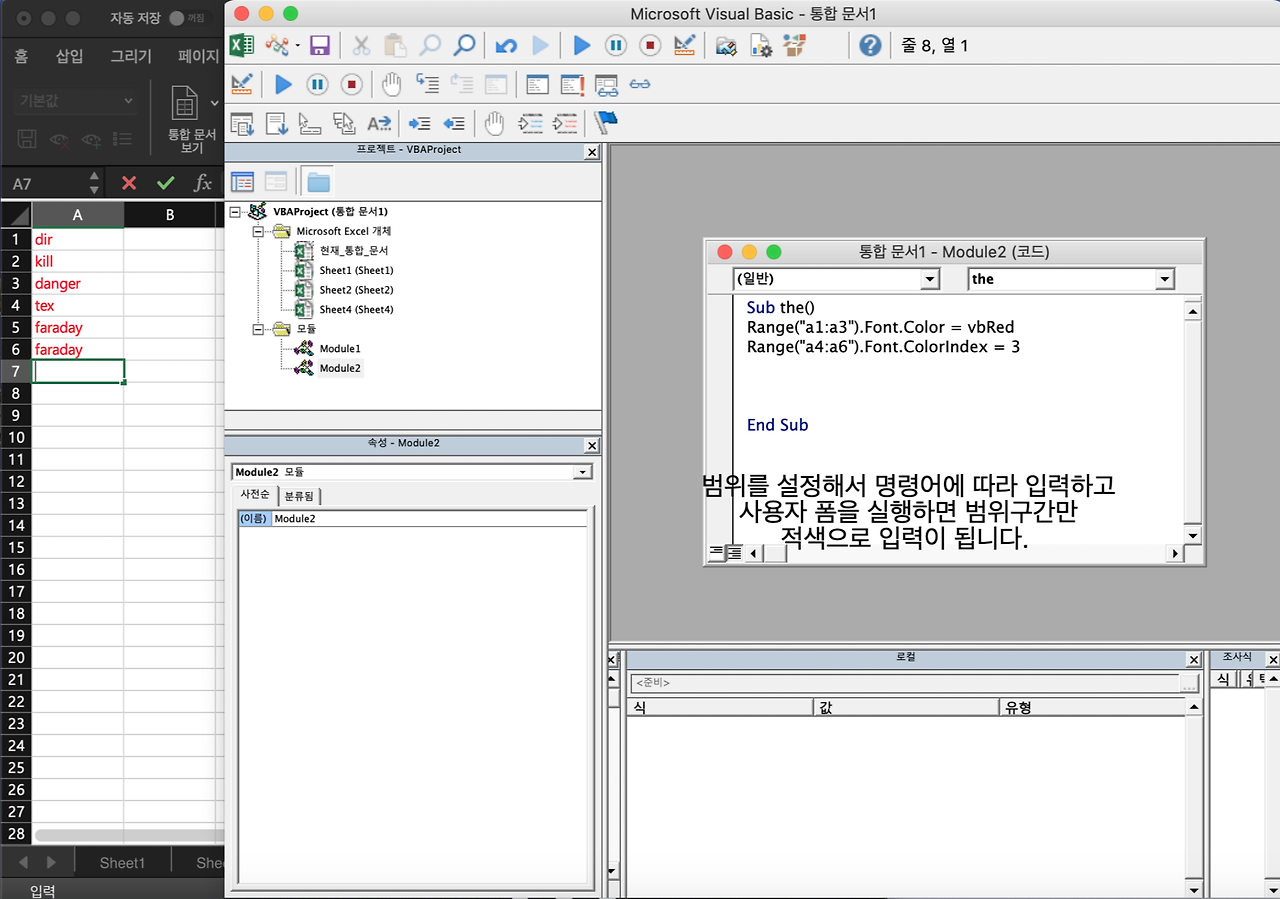Image resolution: width=1280 pixels, height=899 pixels.
Task: Open the Immediate Window icon in Debug toolbar
Action: pos(572,85)
